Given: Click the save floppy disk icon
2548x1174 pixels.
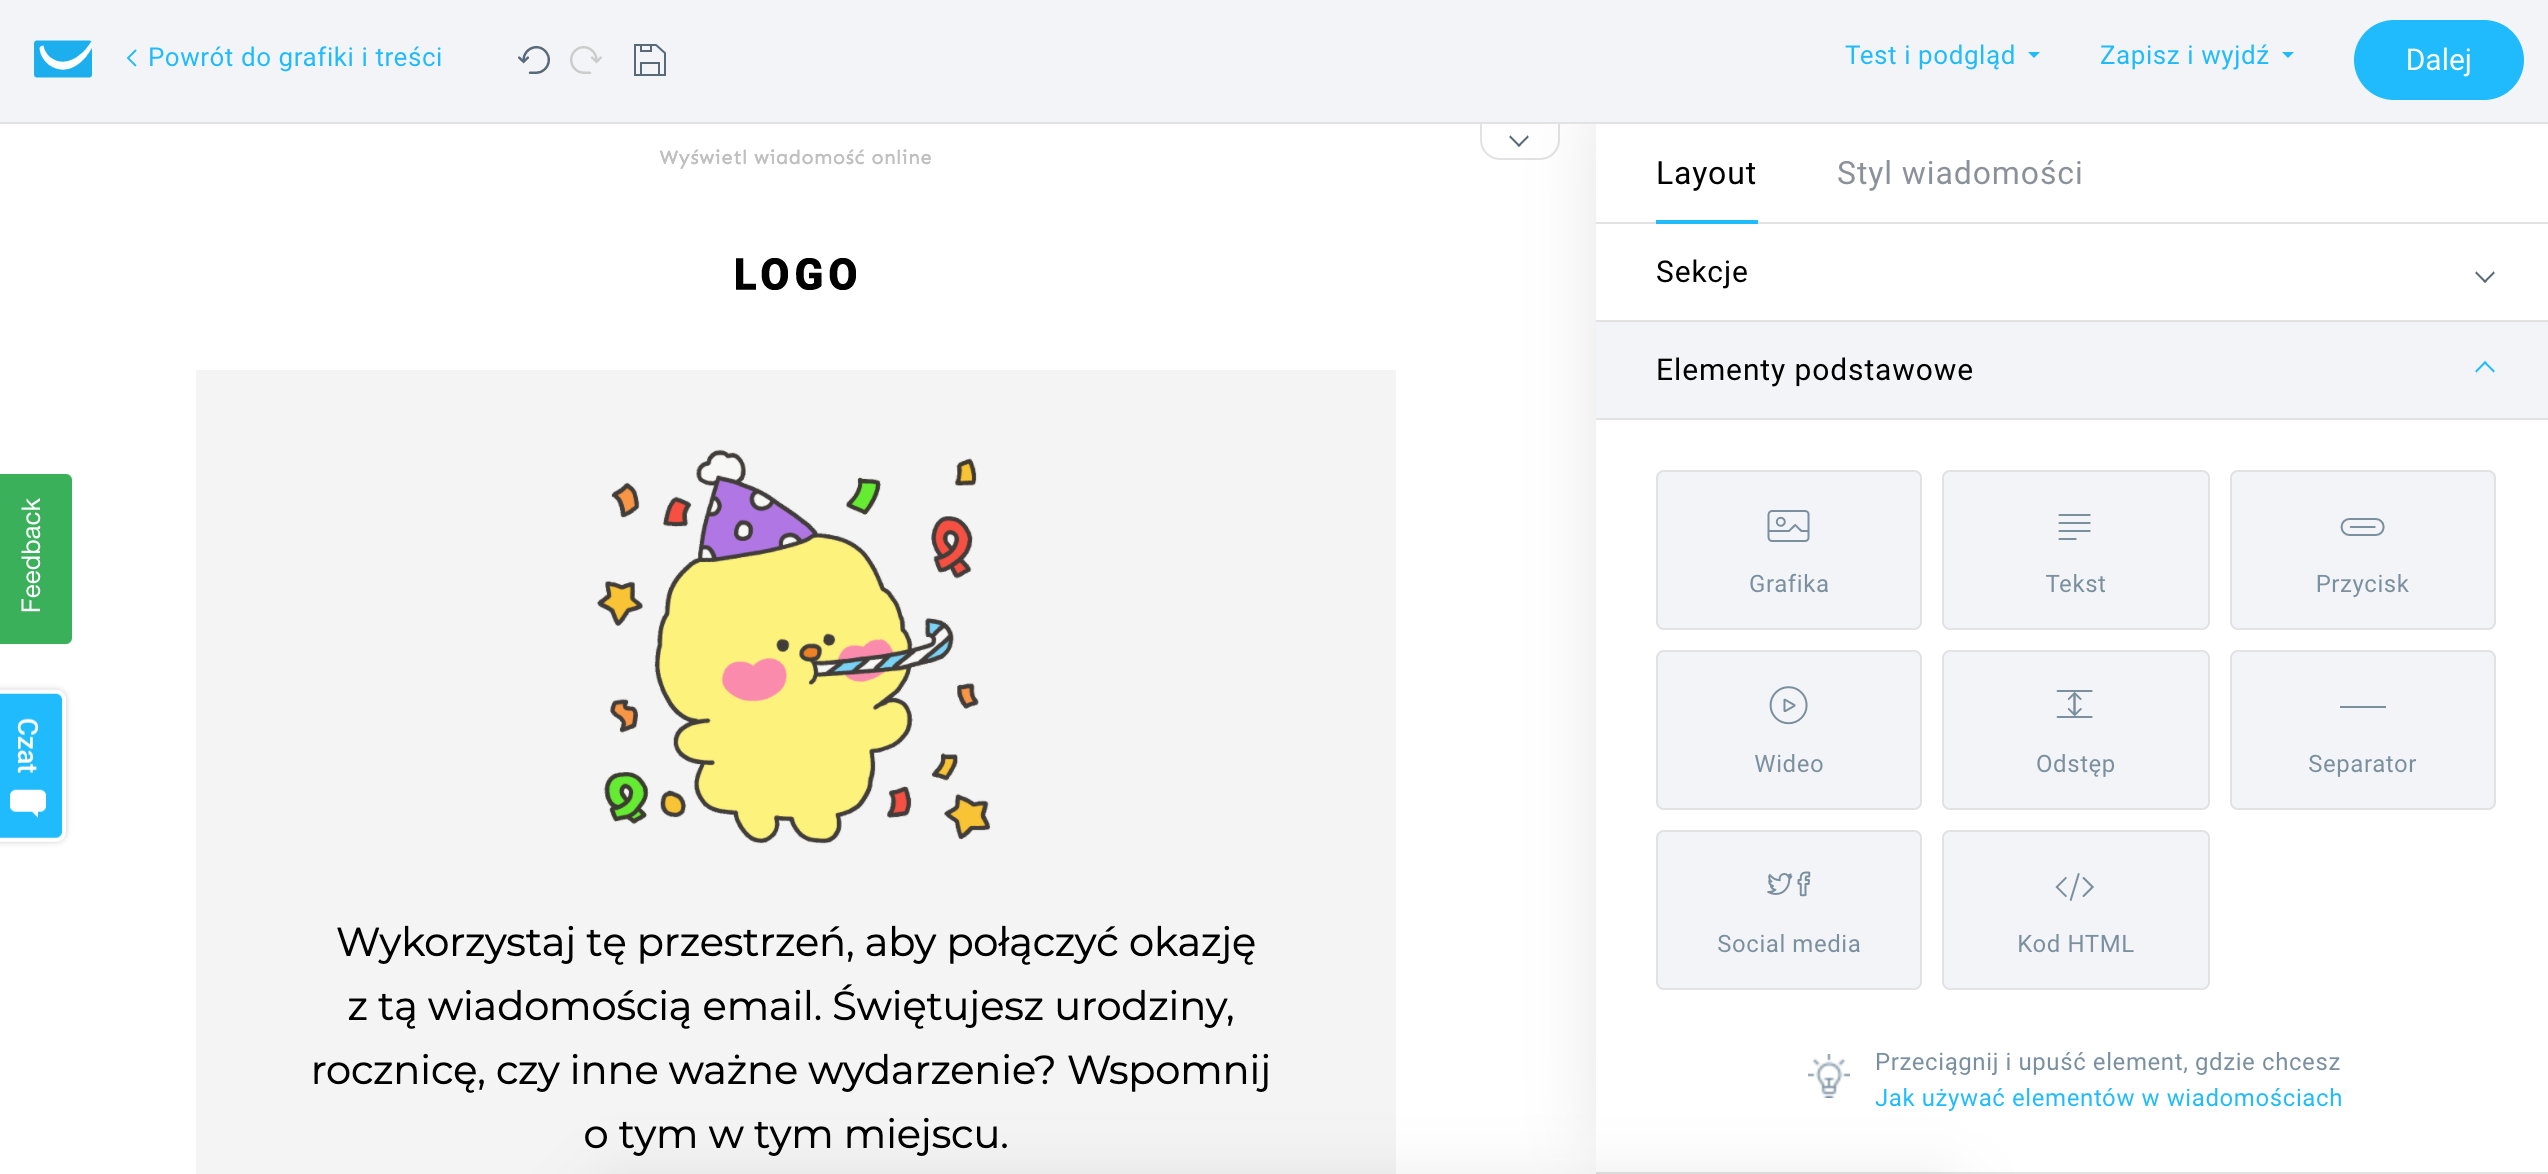Looking at the screenshot, I should tap(649, 60).
